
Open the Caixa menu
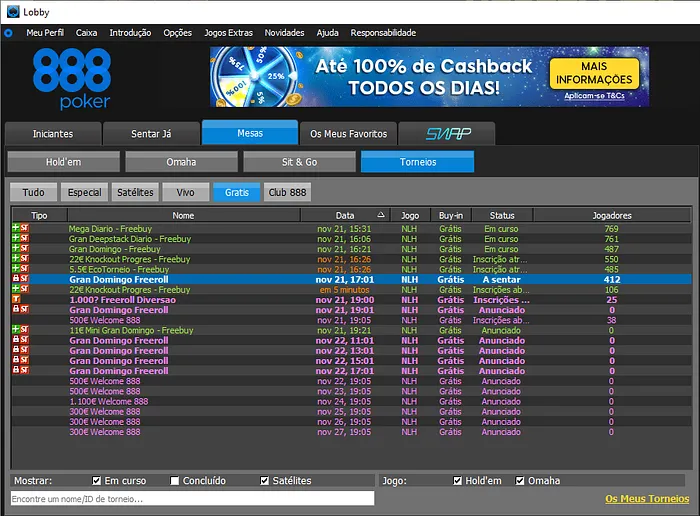[x=86, y=33]
